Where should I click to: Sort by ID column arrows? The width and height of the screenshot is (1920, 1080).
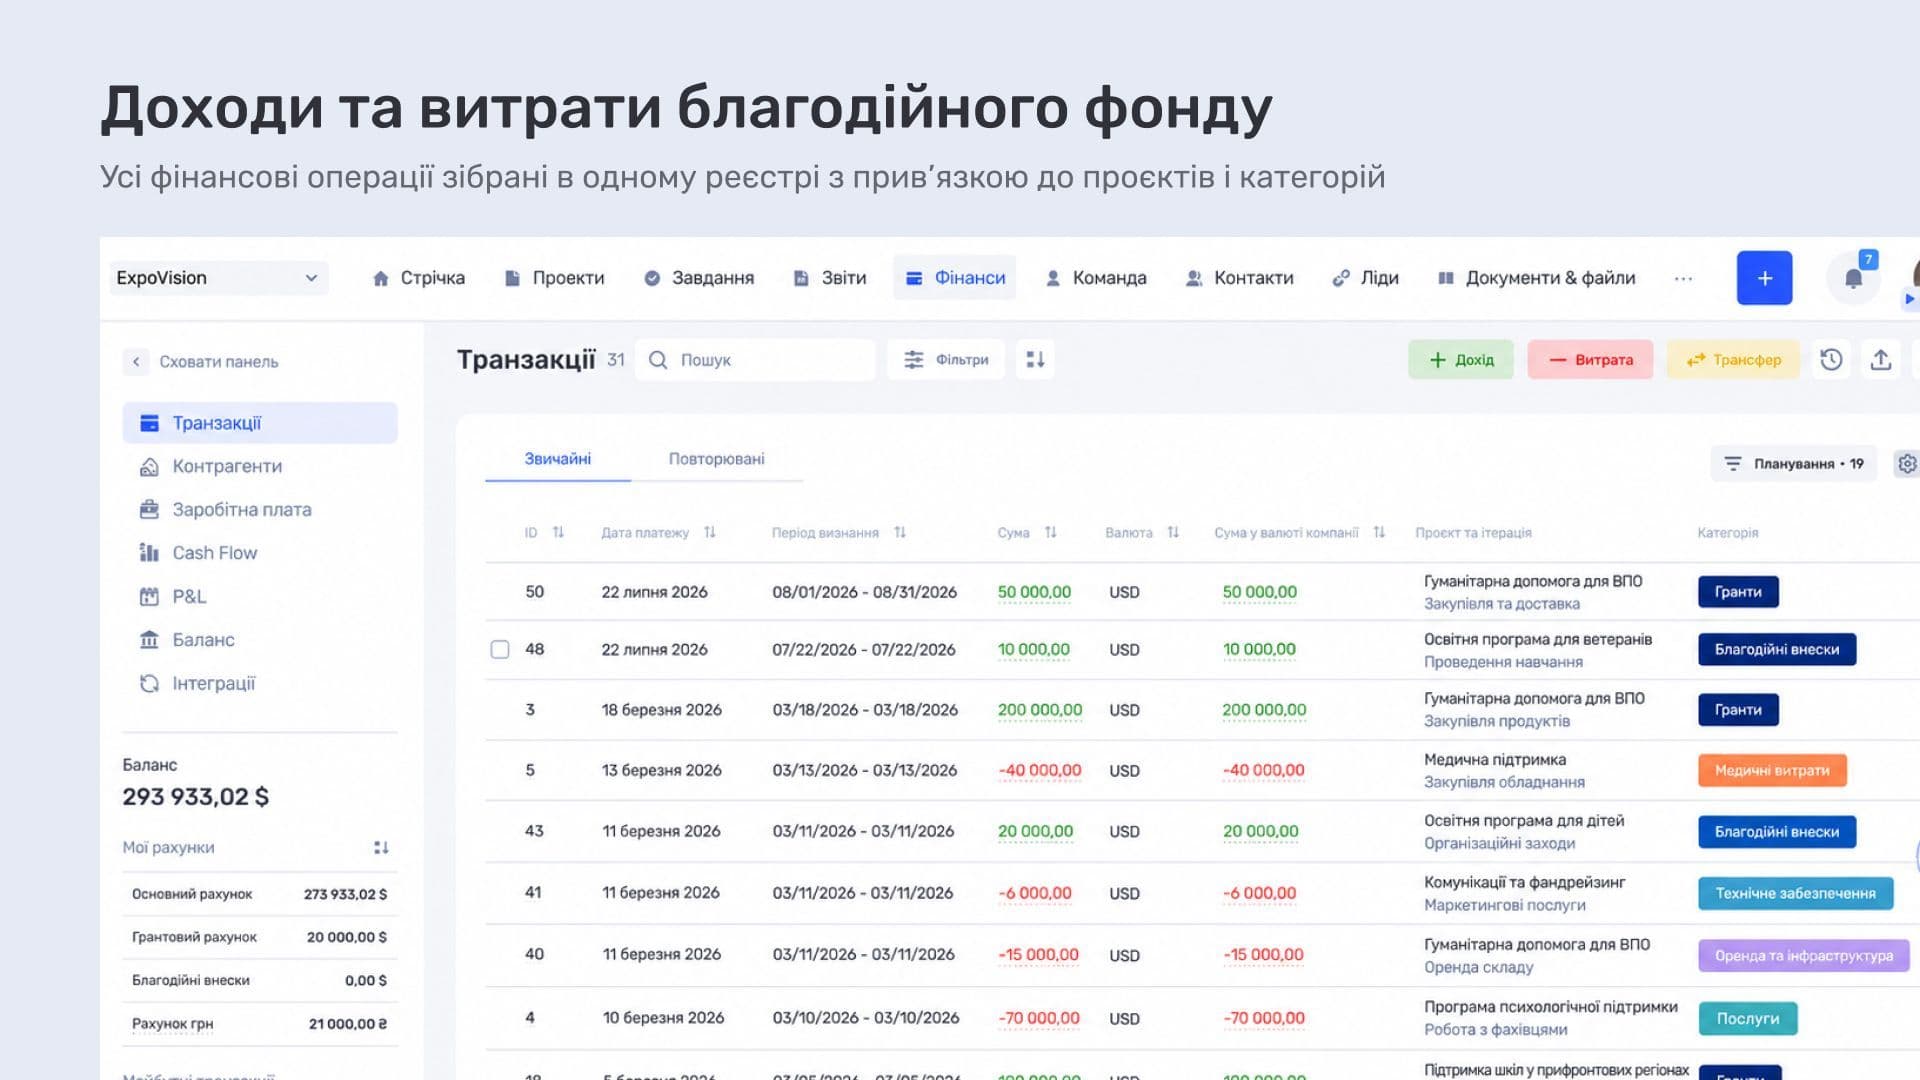click(558, 533)
